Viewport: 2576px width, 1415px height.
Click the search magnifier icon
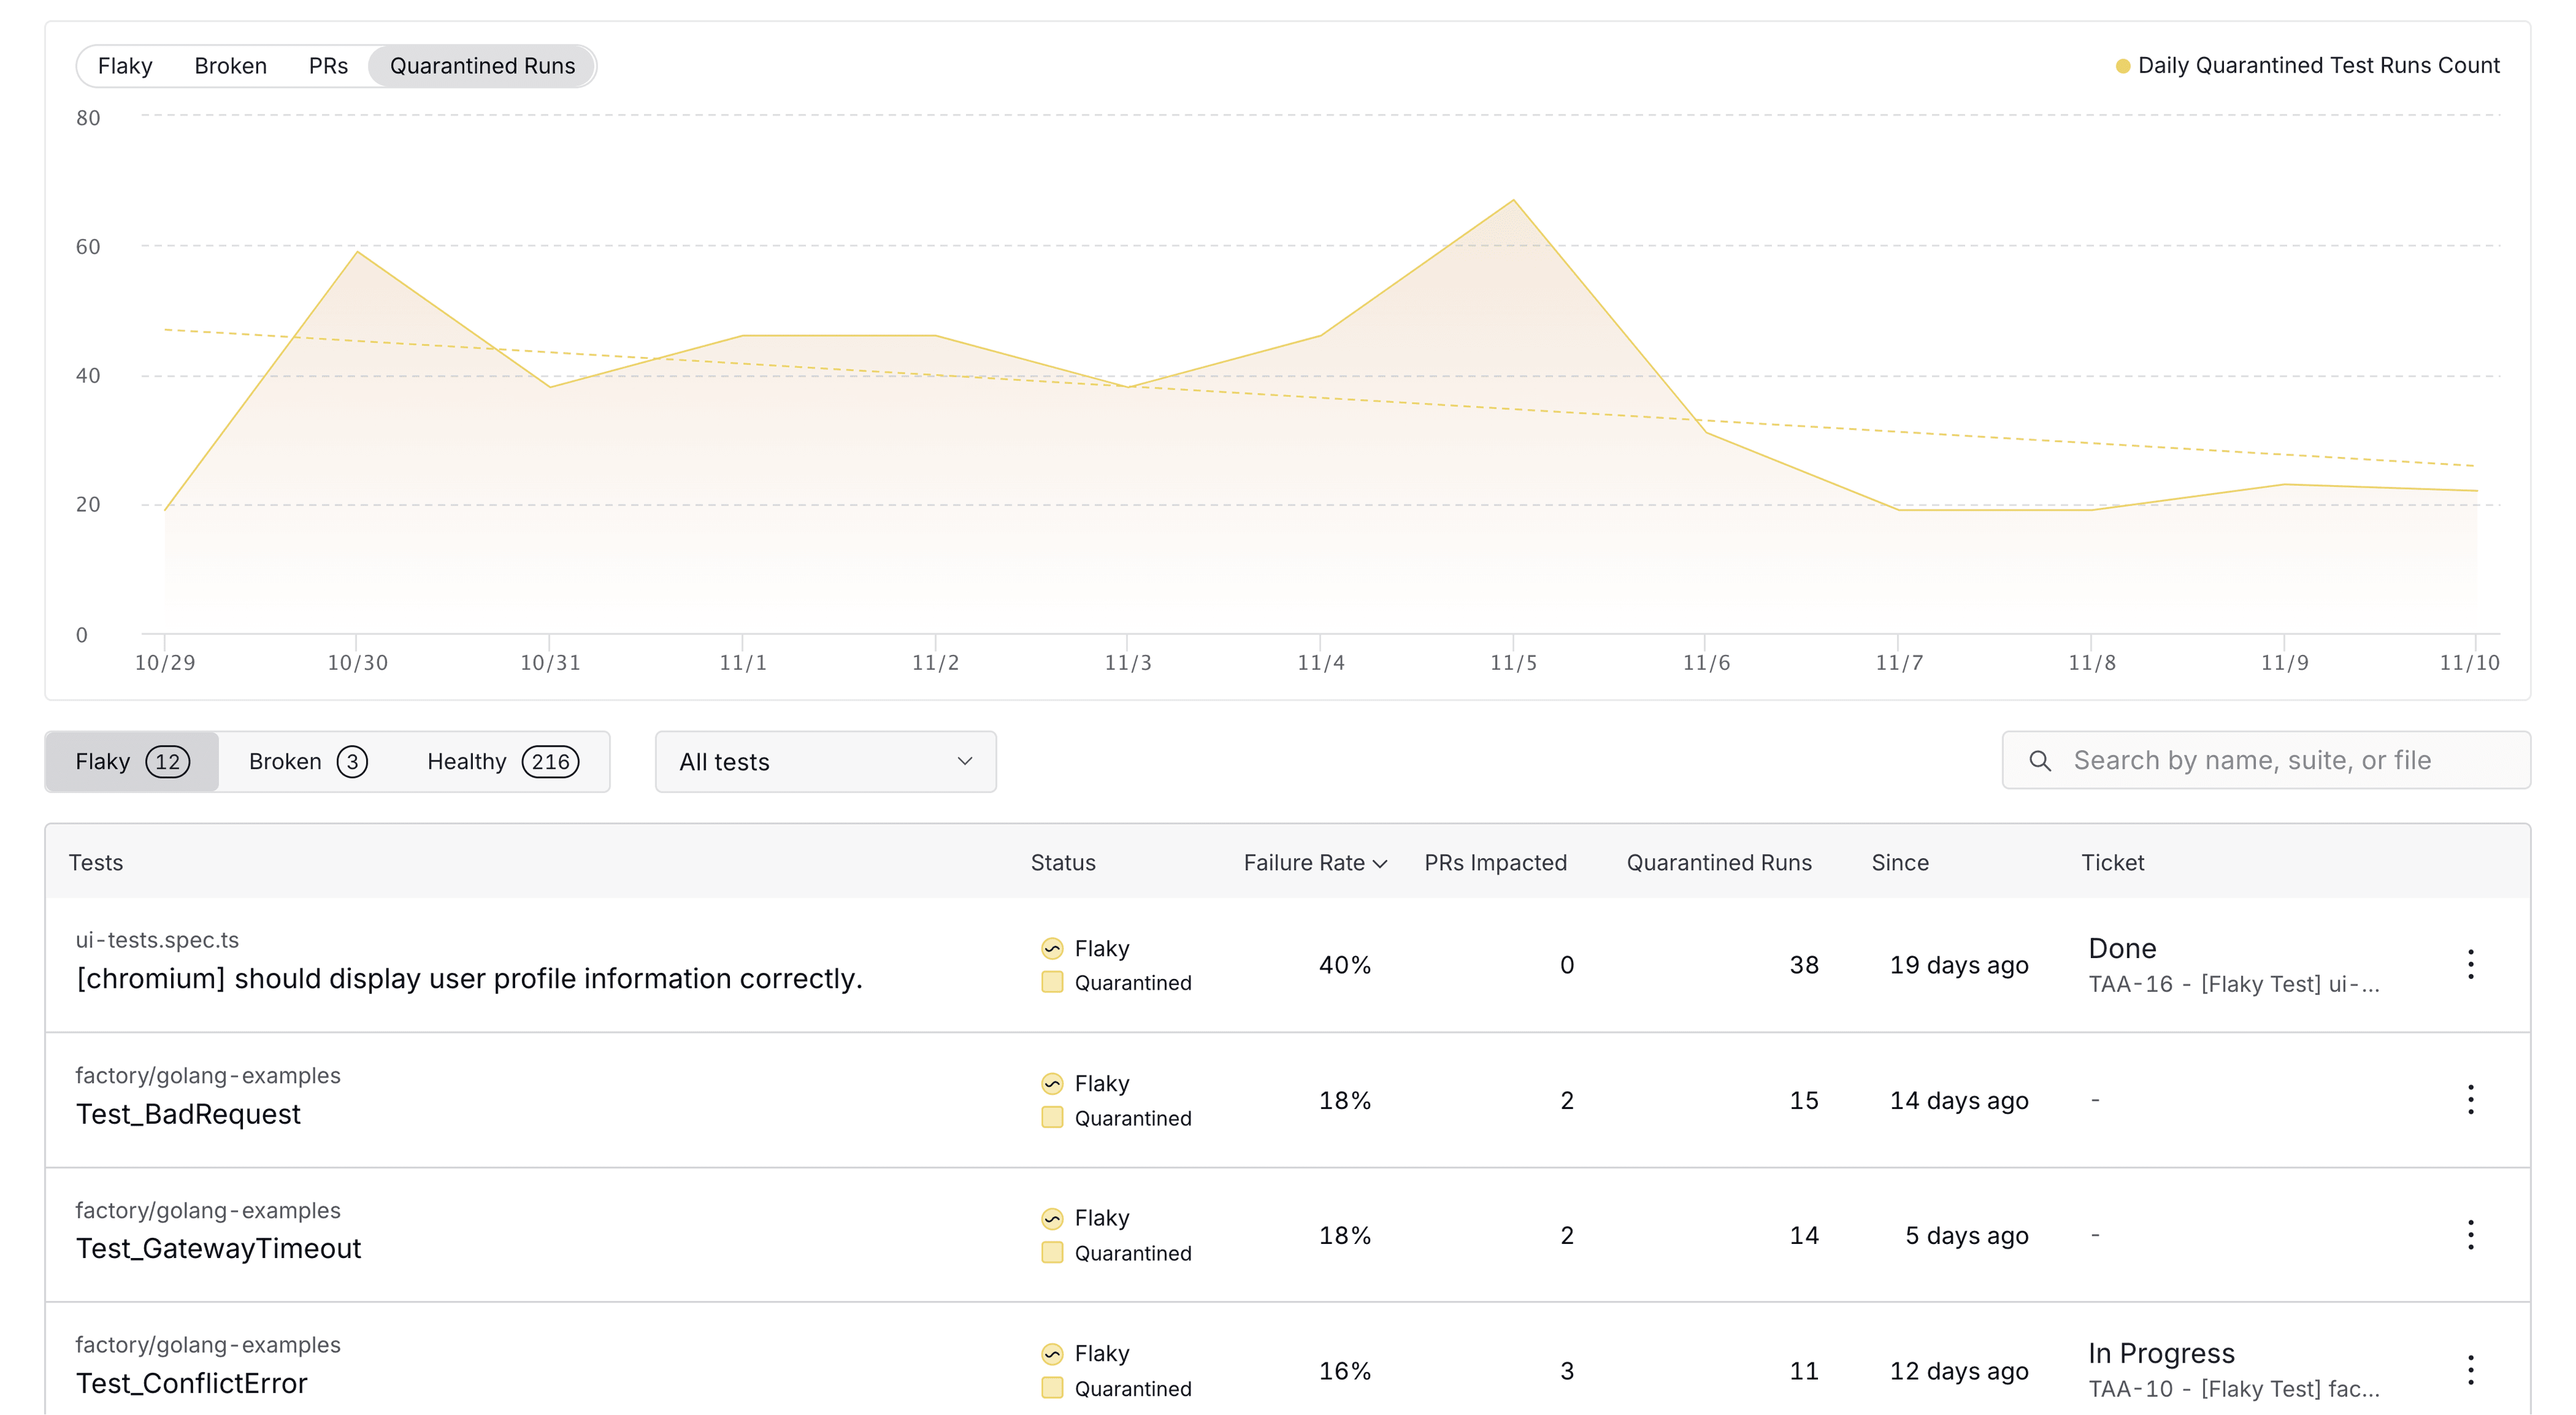[2039, 761]
